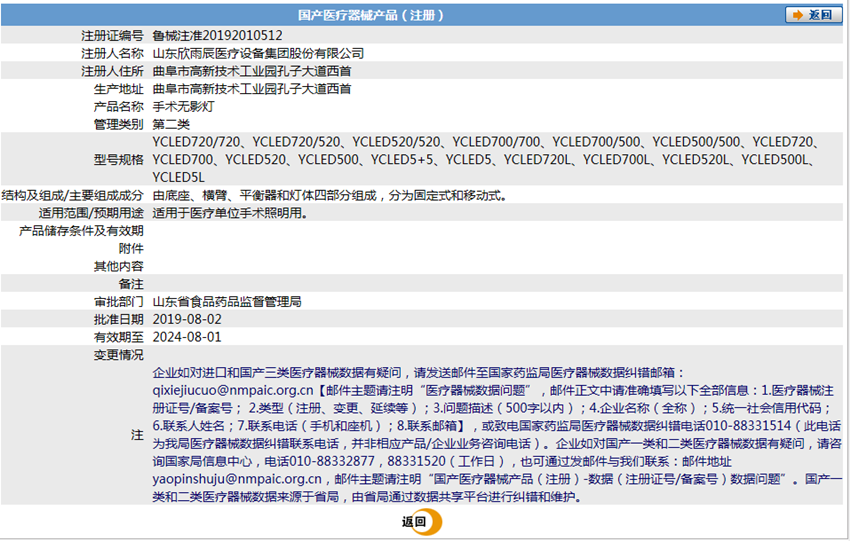Click the 结构及组成/主要组成成分 label

(x=73, y=196)
